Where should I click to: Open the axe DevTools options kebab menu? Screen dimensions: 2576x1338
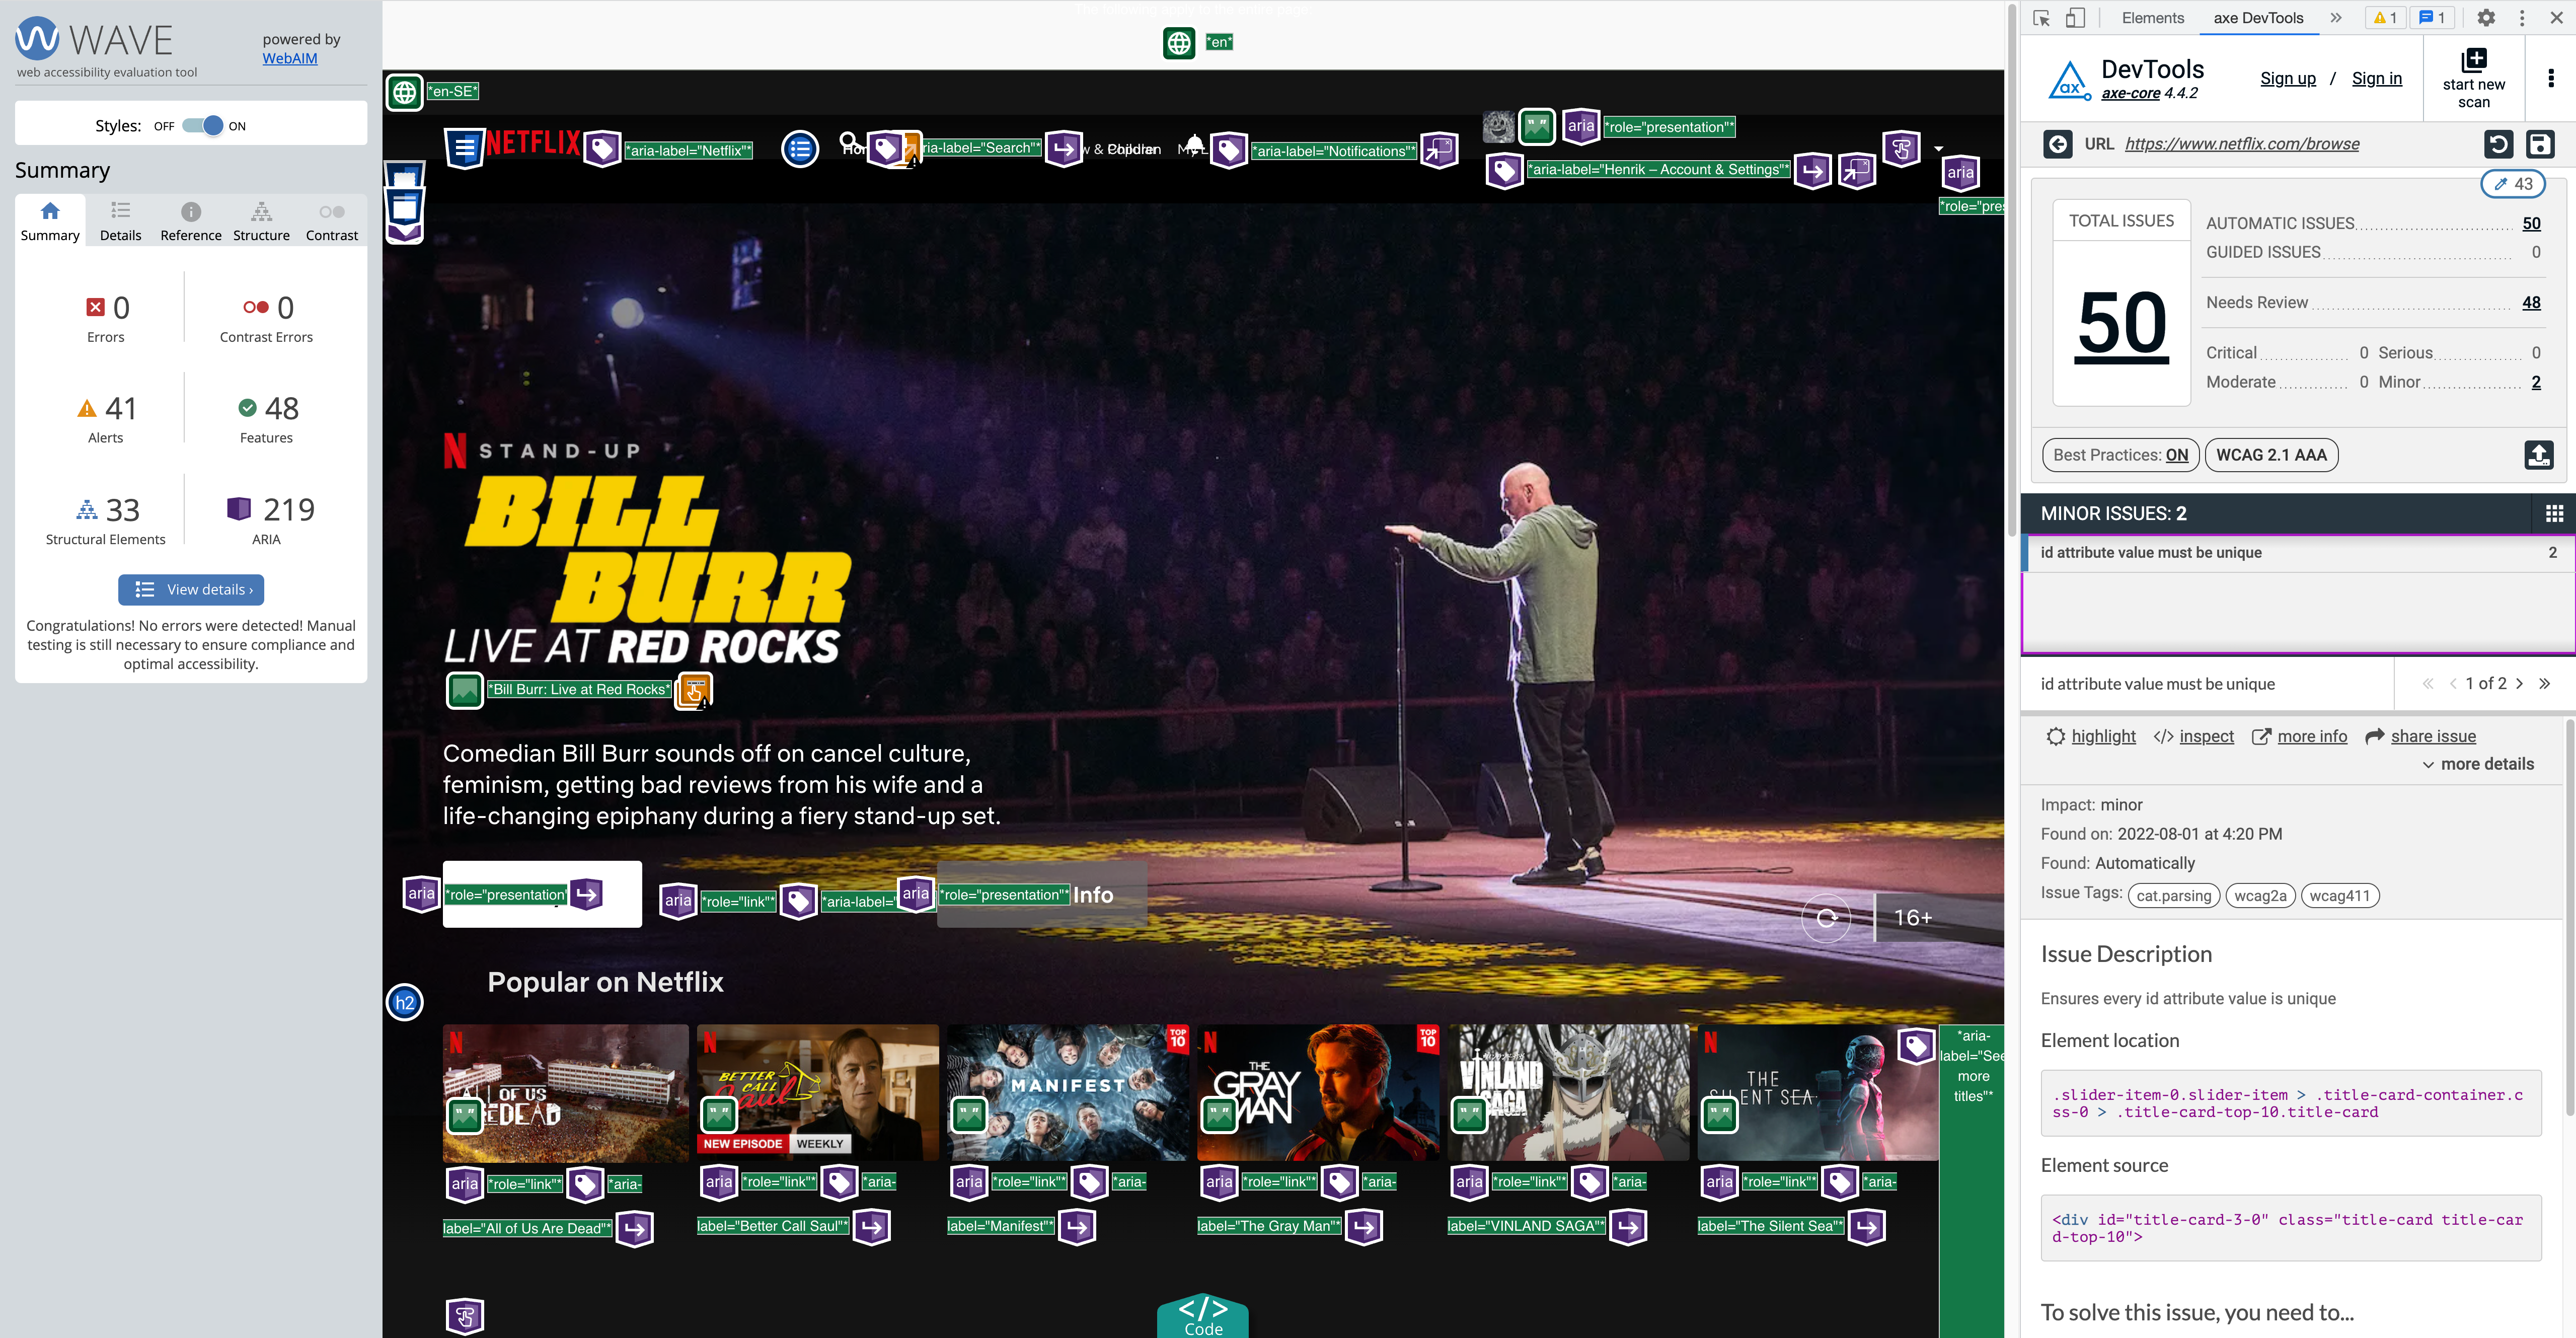[2550, 79]
